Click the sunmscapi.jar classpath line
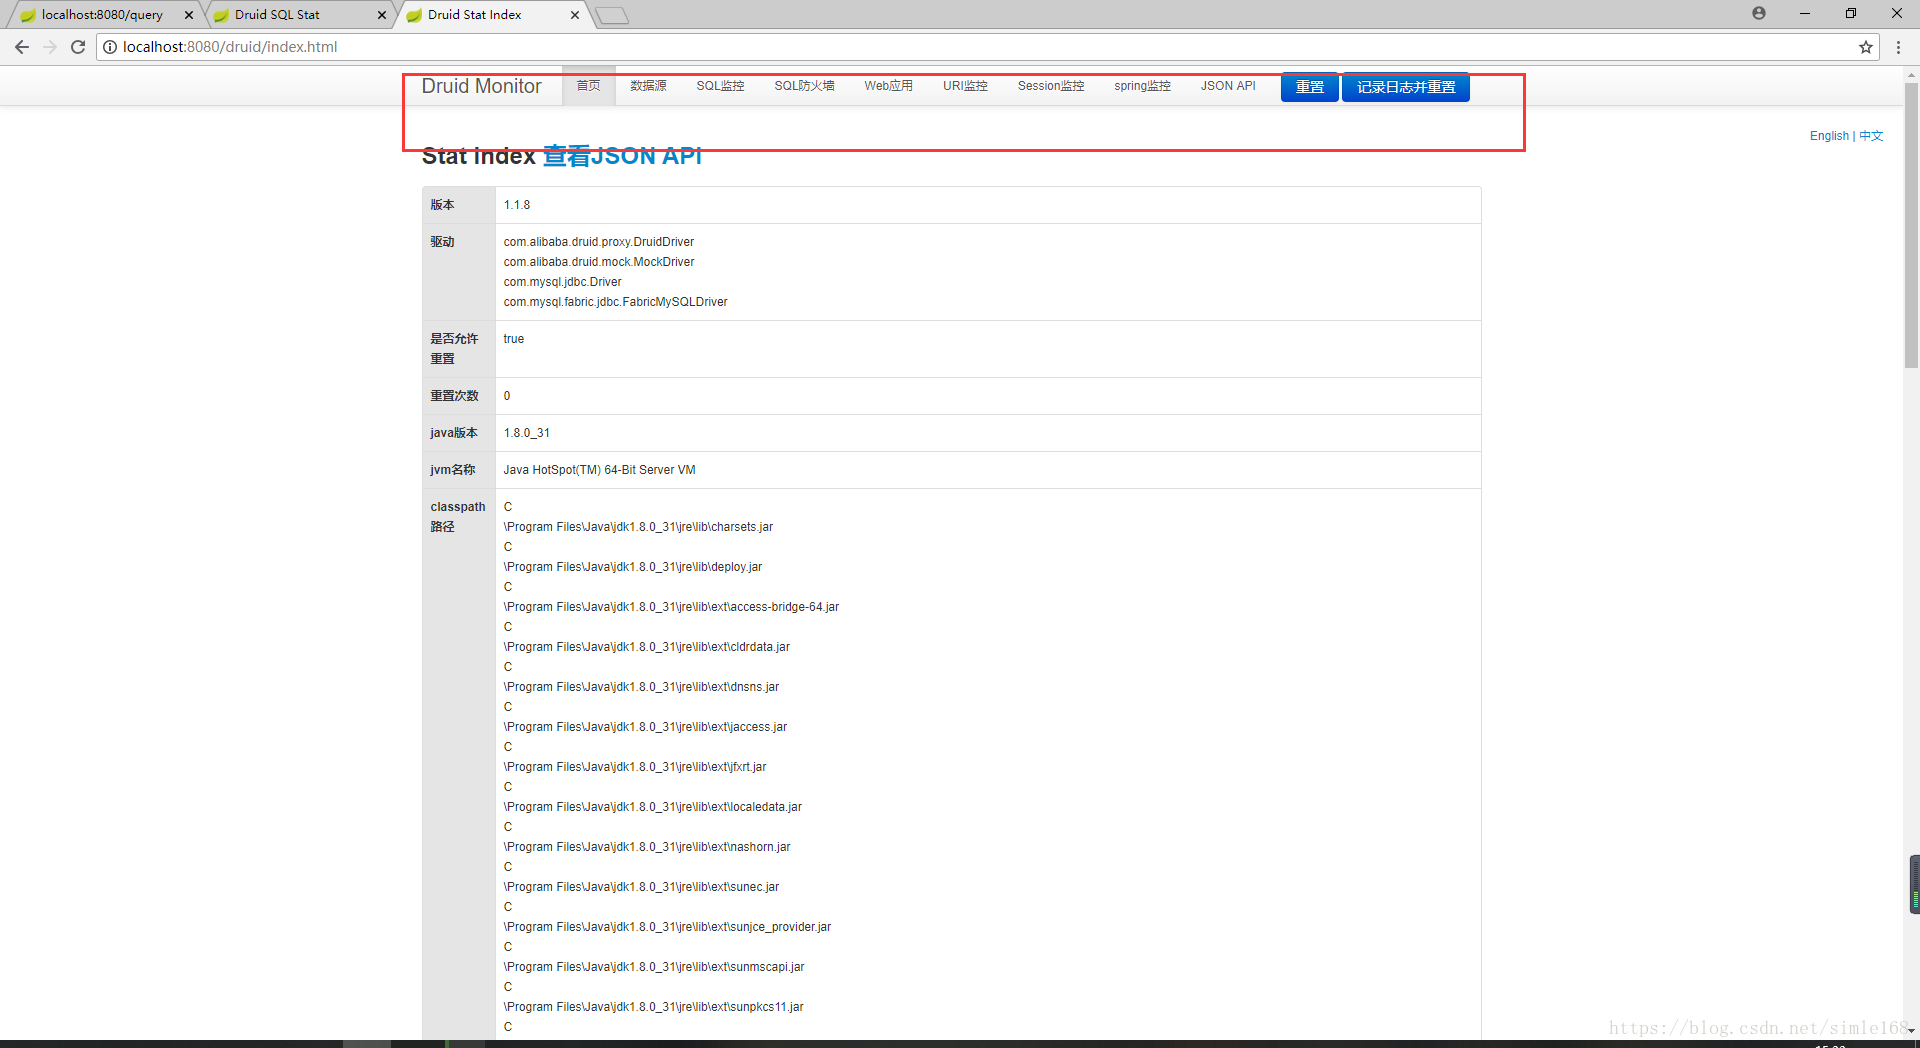The width and height of the screenshot is (1920, 1048). [x=653, y=967]
